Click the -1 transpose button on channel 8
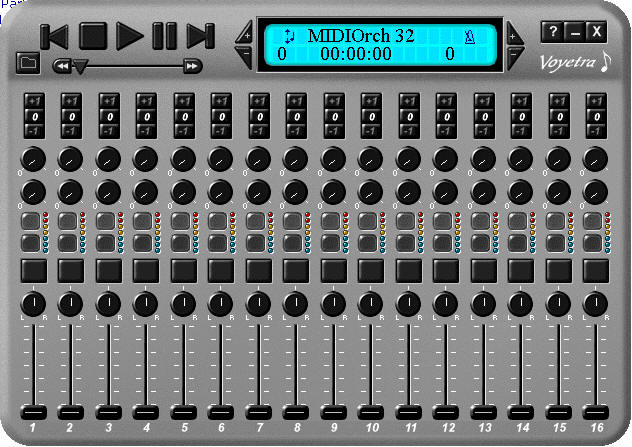 point(296,131)
